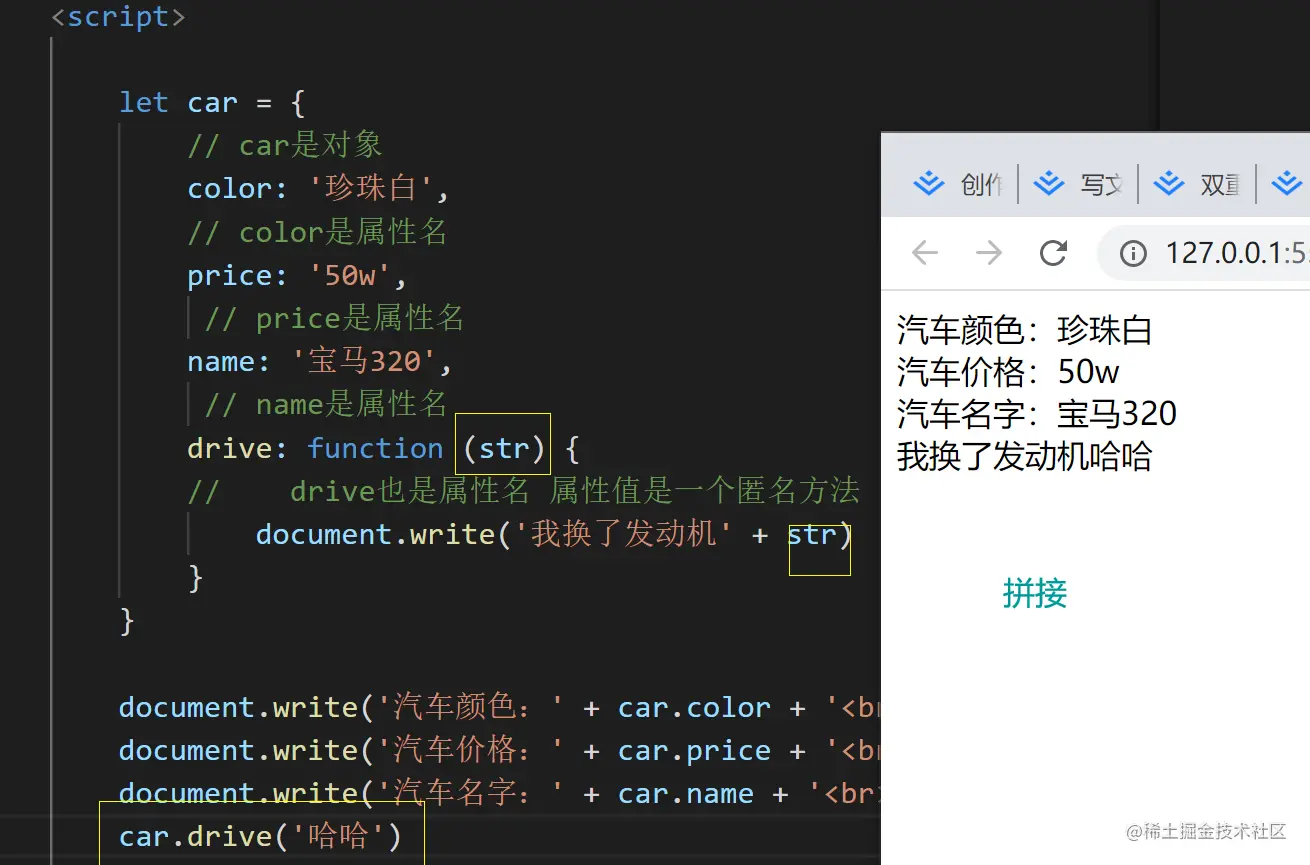The width and height of the screenshot is (1310, 865).
Task: Click the browser back navigation arrow
Action: 923,253
